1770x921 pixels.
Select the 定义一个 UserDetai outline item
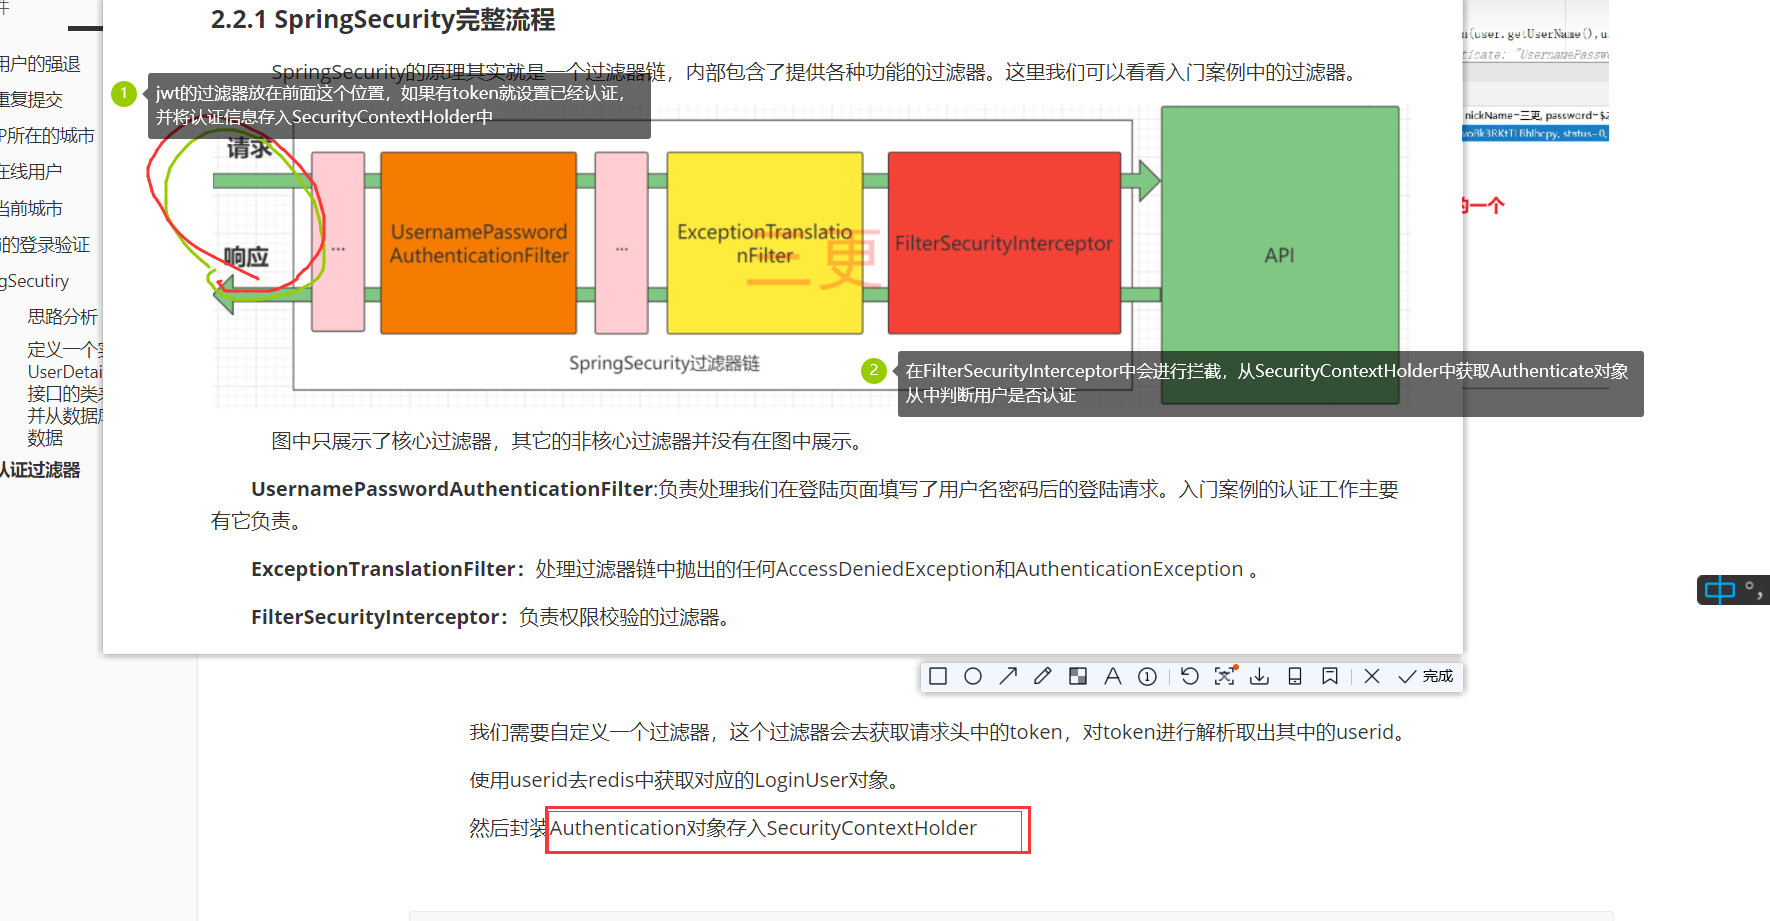(65, 393)
